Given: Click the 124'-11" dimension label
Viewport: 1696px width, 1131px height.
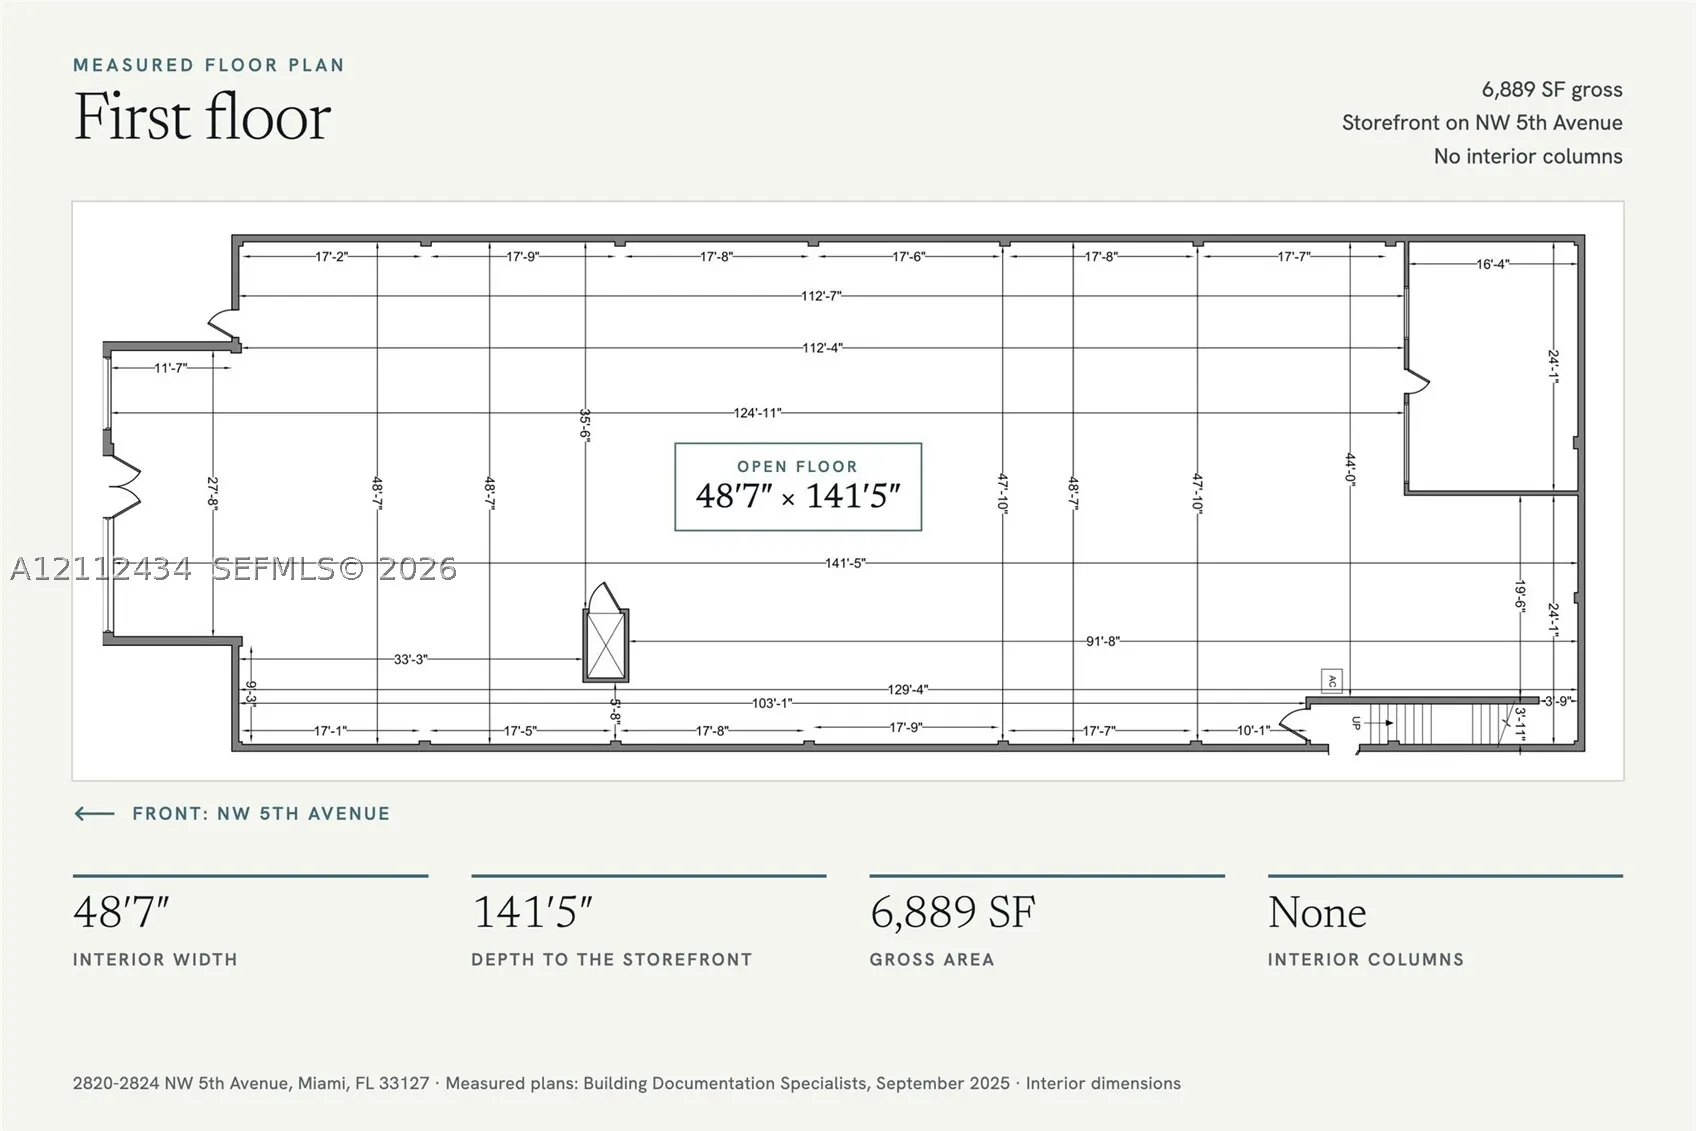Looking at the screenshot, I should point(757,412).
